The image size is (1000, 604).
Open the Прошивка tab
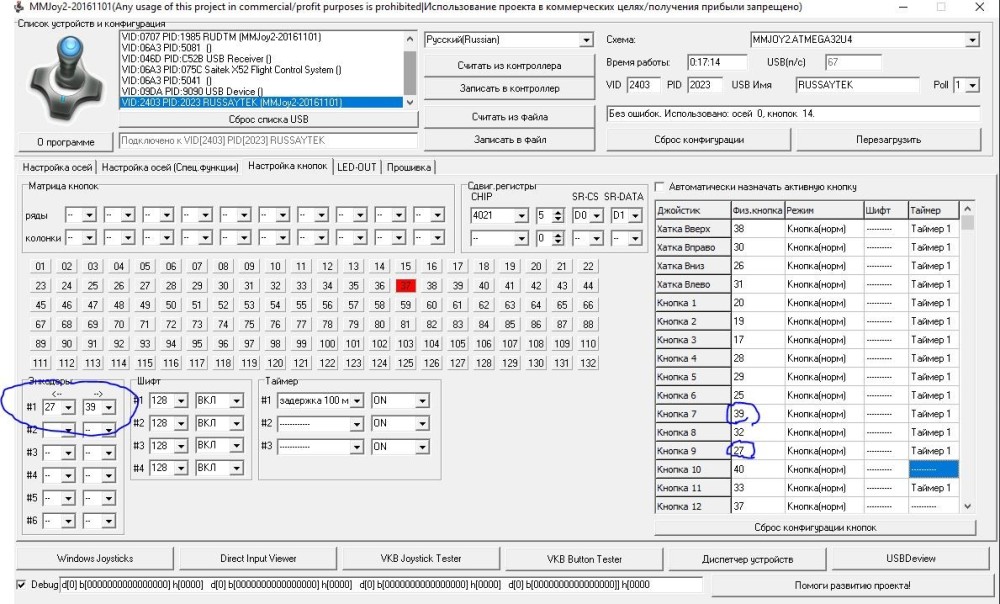[408, 167]
